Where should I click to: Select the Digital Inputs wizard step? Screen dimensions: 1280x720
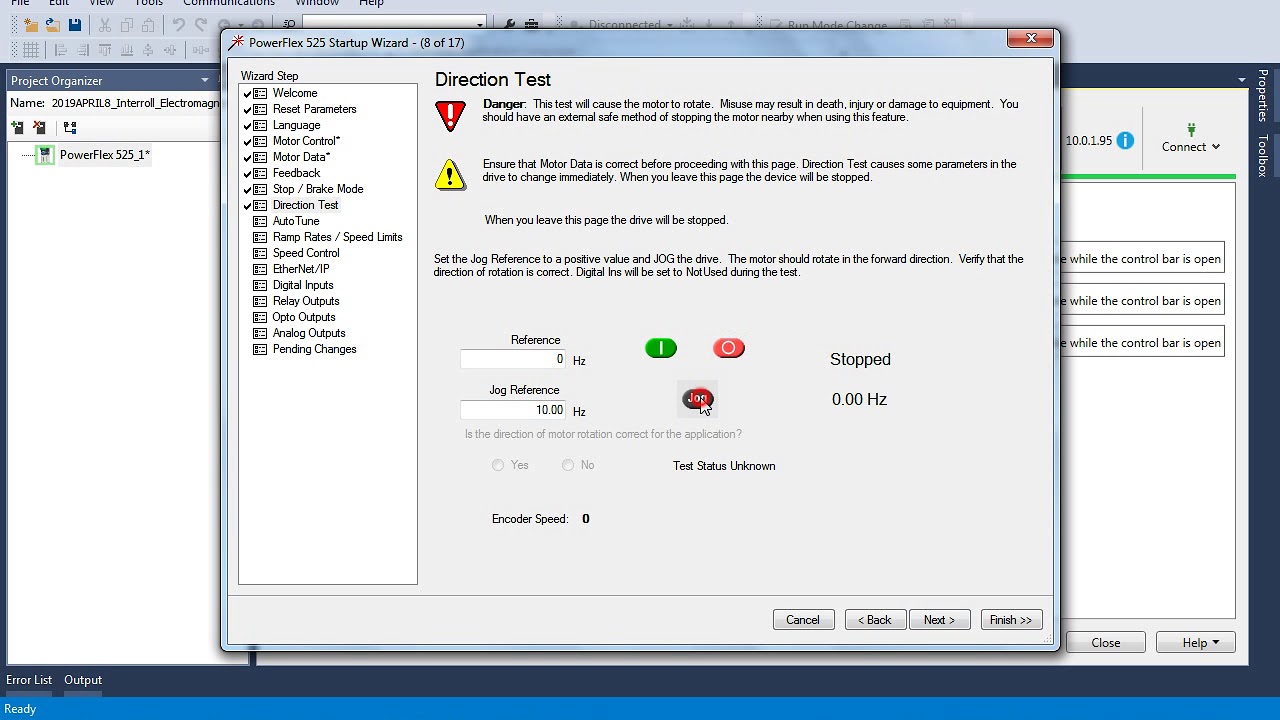[303, 285]
